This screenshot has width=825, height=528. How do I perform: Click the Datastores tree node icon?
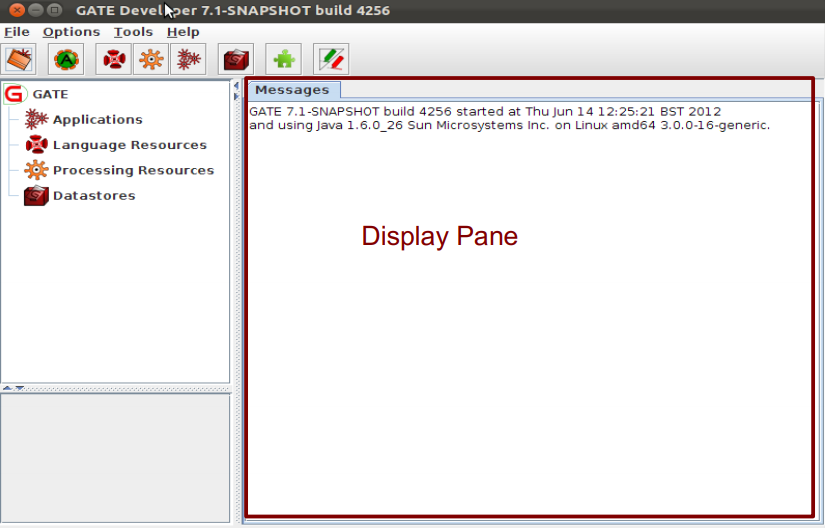[x=36, y=196]
